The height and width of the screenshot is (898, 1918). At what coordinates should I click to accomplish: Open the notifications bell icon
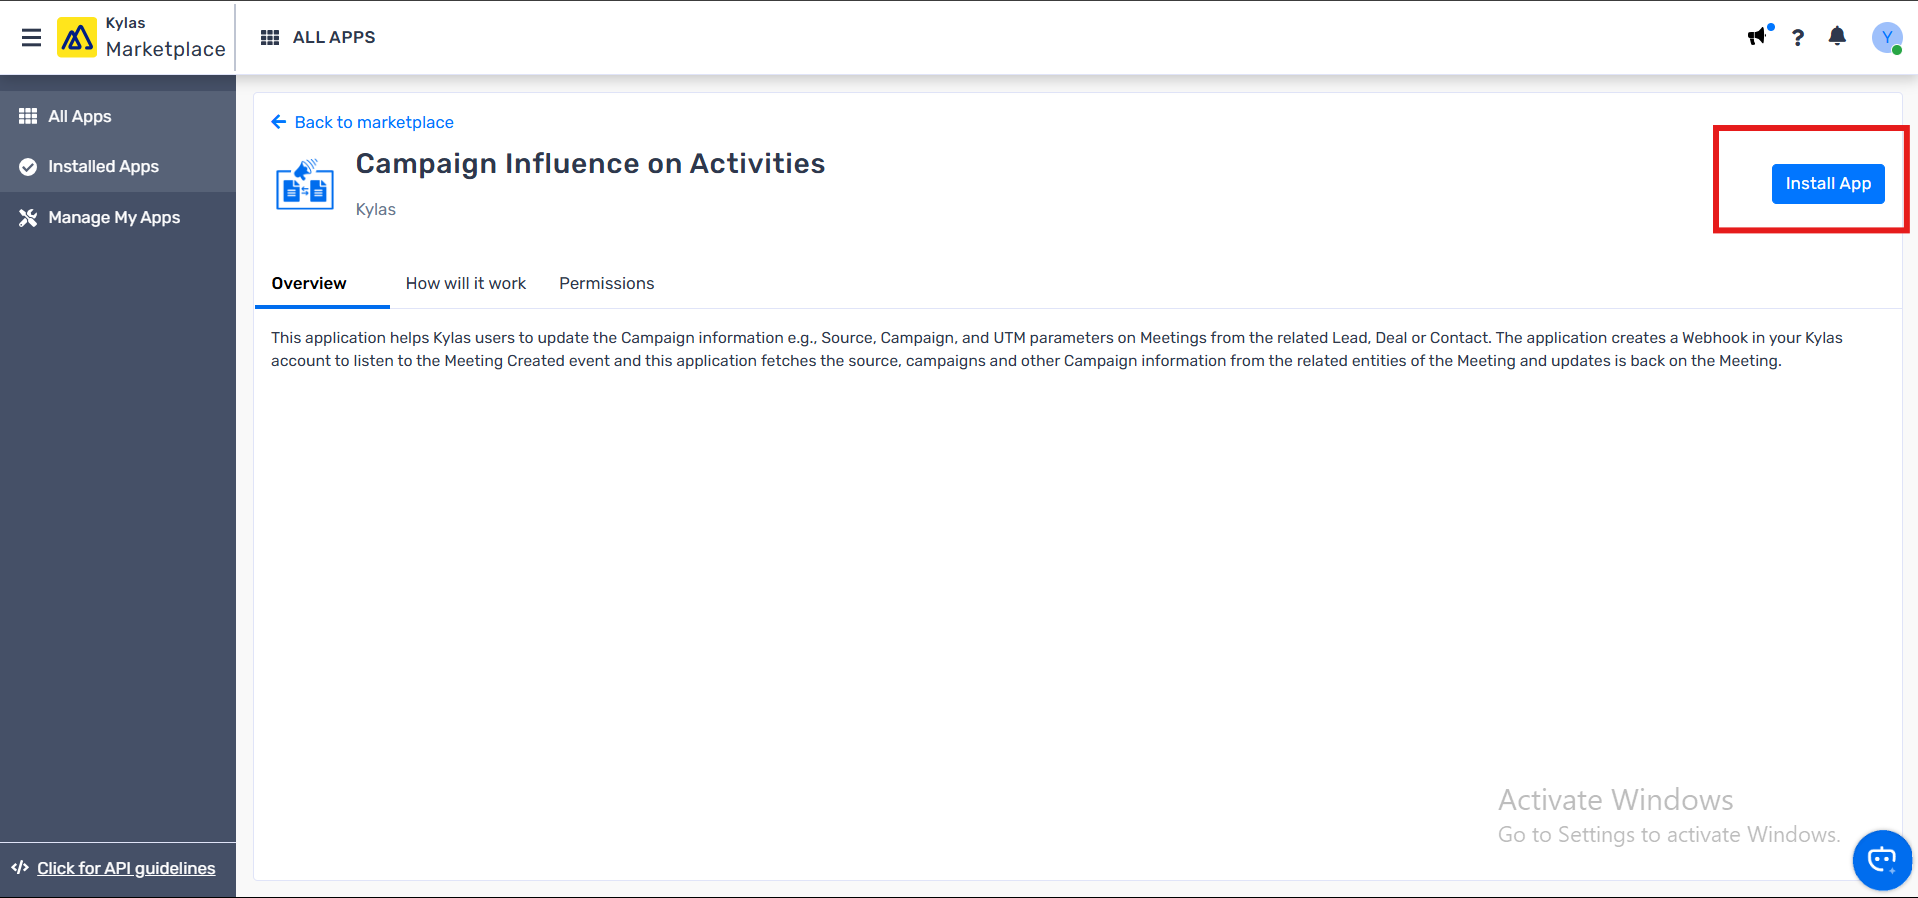coord(1837,37)
